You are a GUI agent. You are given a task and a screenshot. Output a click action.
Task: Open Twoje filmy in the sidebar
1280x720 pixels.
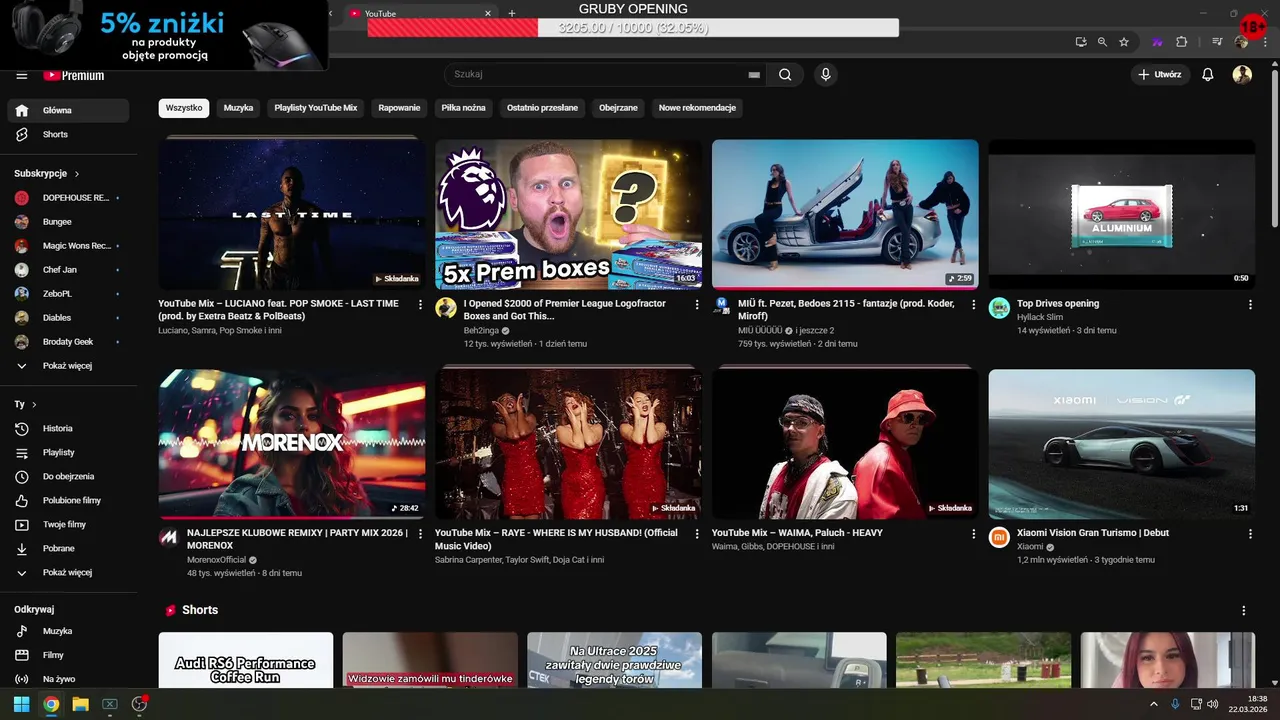point(68,524)
